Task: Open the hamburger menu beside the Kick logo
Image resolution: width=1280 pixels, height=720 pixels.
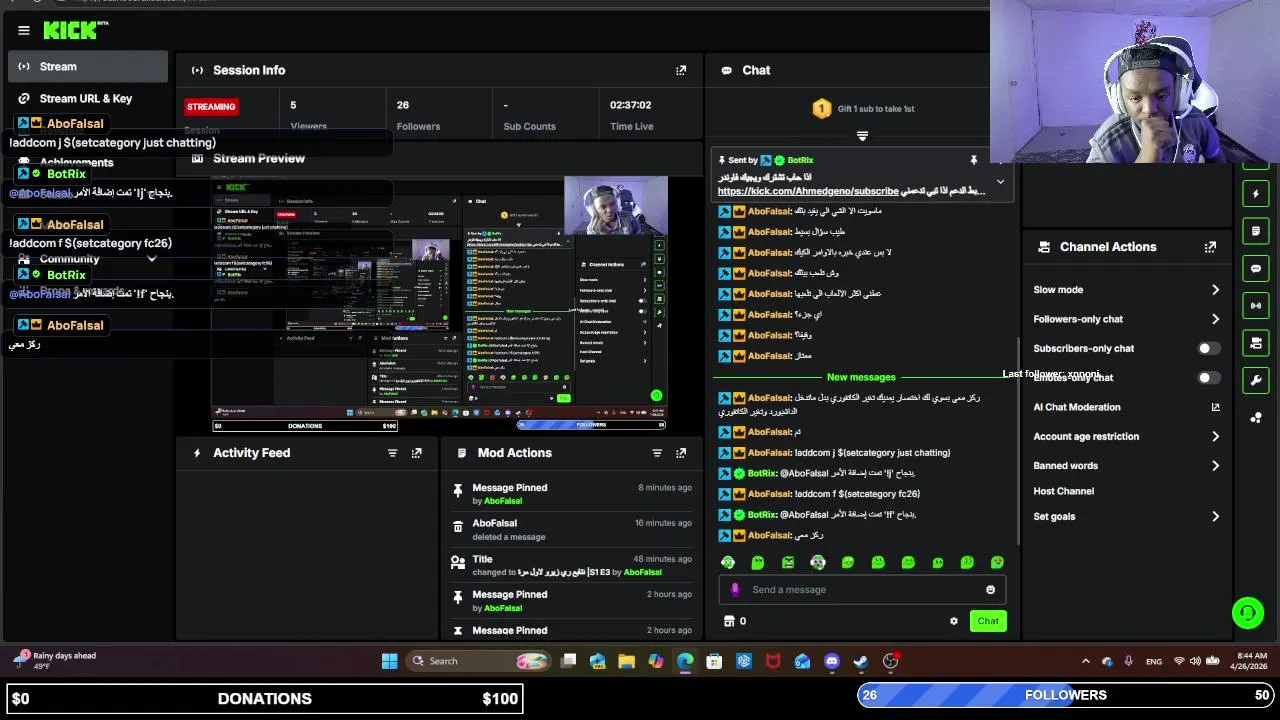Action: (23, 30)
